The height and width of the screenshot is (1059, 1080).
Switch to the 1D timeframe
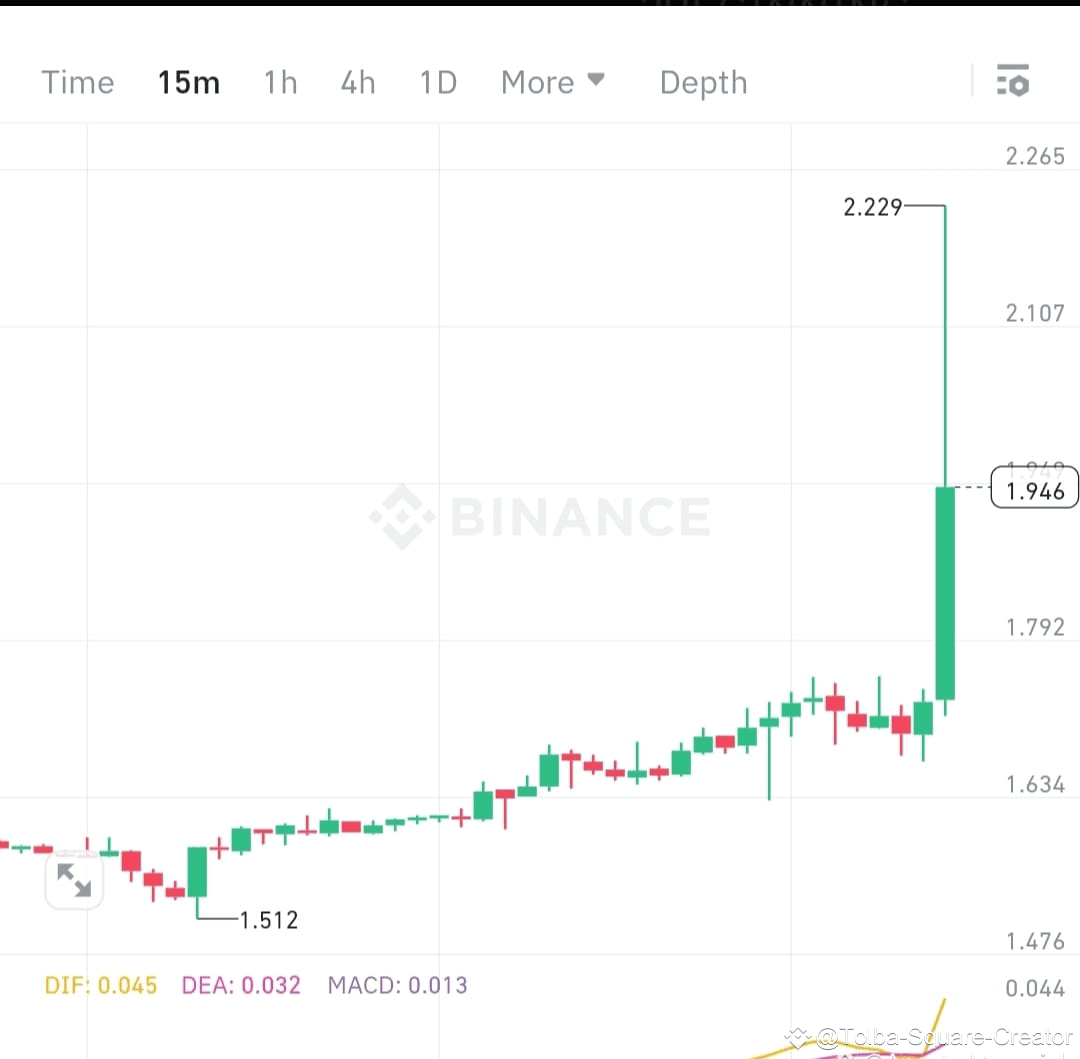(x=438, y=82)
